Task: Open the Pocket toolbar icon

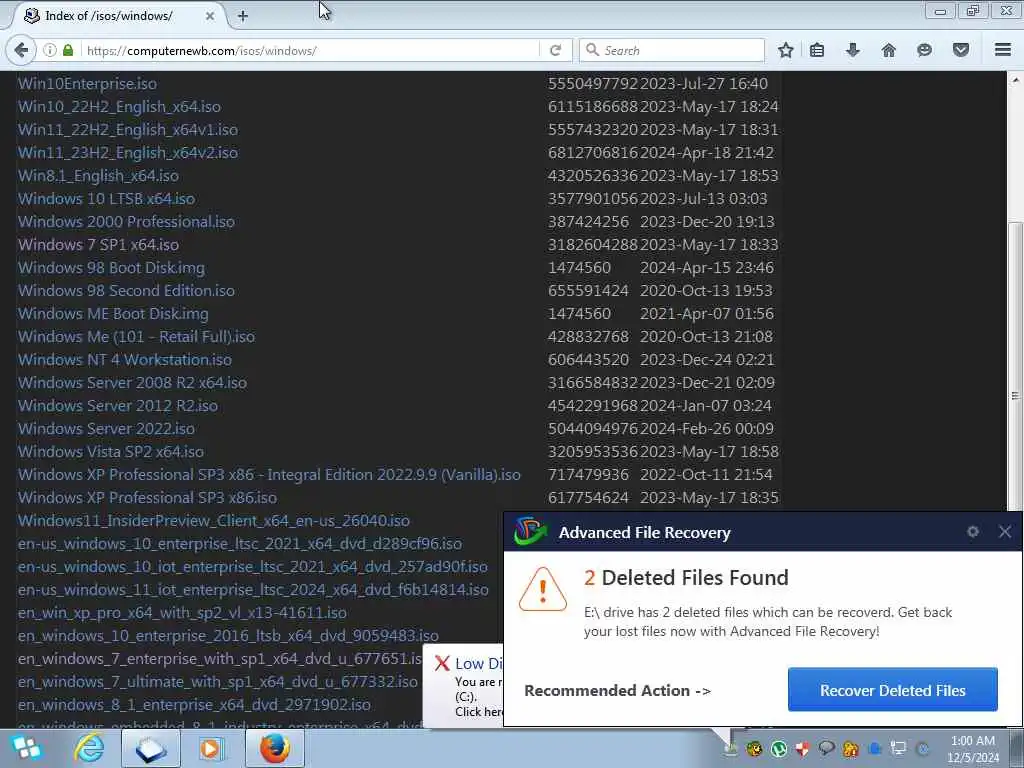Action: tap(961, 50)
